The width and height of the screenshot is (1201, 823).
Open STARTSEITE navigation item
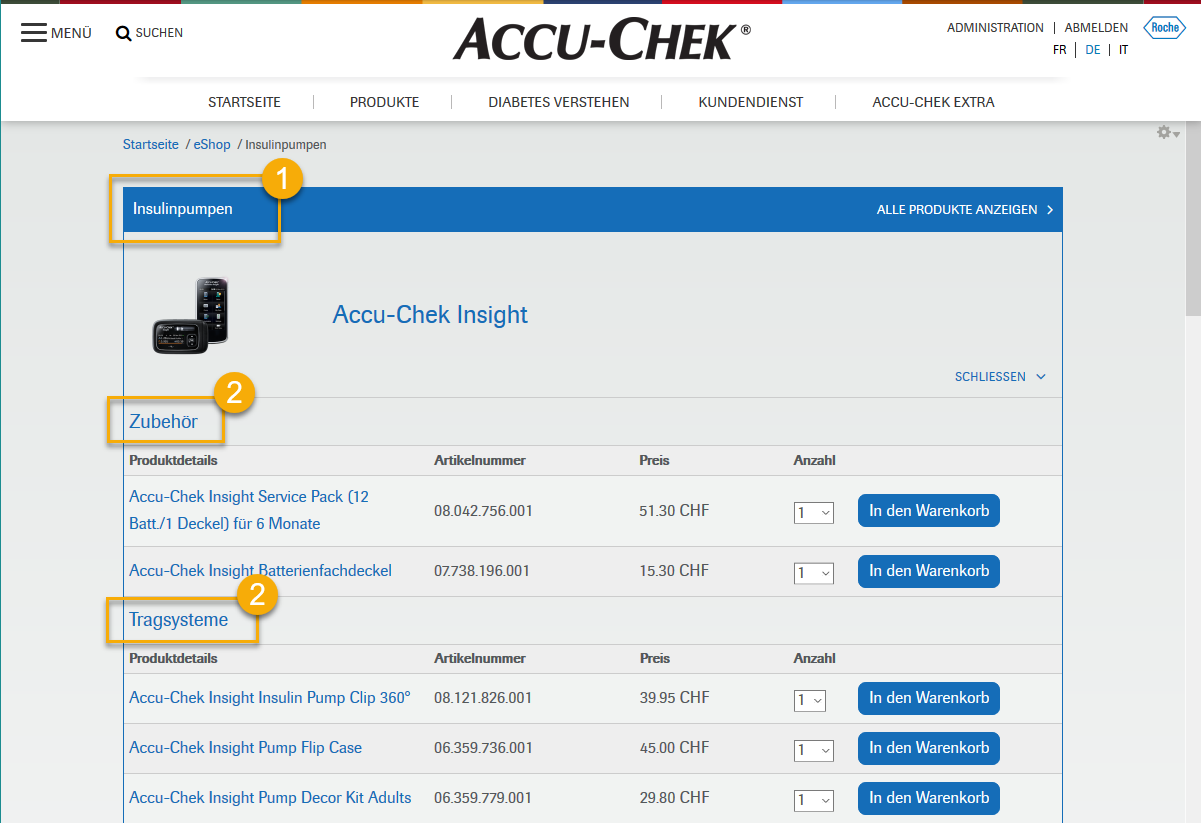244,102
